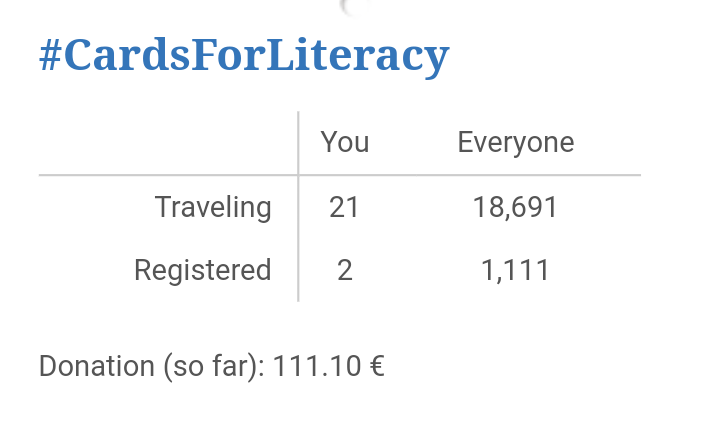Click the empty top-left table header cell
The height and width of the screenshot is (437, 719).
pos(168,143)
